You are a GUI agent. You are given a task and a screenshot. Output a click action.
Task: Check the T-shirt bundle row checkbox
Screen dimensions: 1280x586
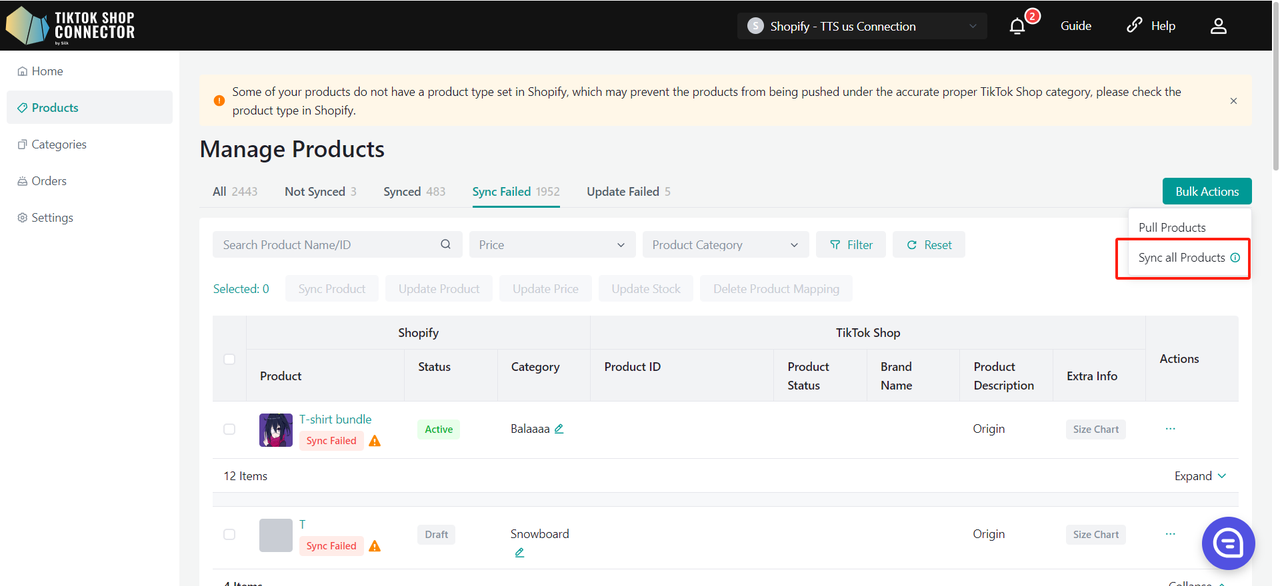pyautogui.click(x=229, y=429)
